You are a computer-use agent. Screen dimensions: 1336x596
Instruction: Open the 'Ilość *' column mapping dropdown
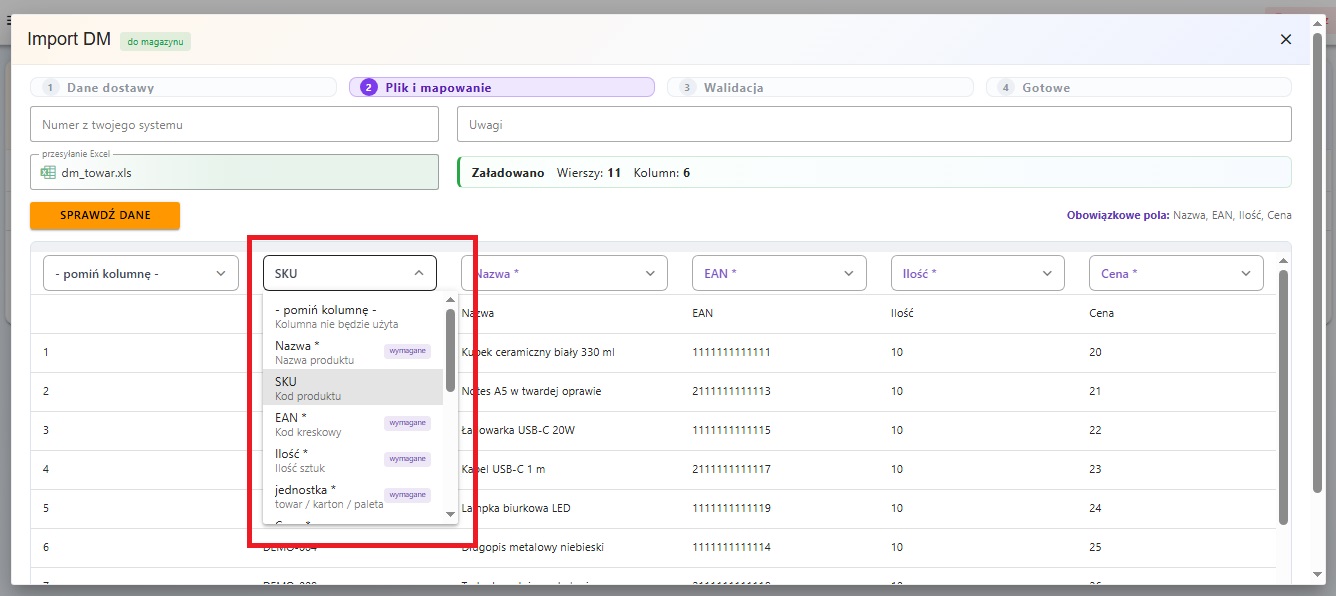(x=977, y=273)
